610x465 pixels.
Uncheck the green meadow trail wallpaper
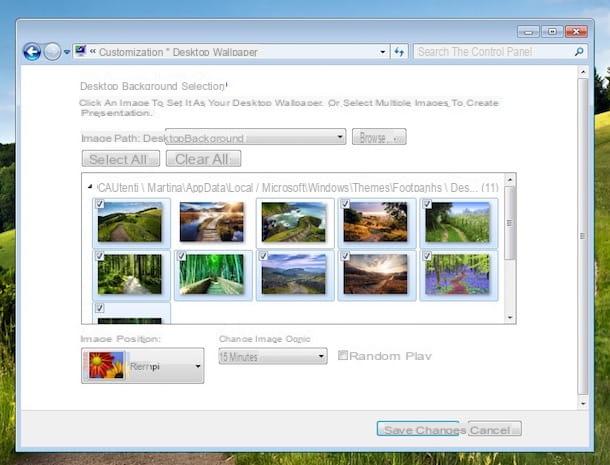point(427,204)
